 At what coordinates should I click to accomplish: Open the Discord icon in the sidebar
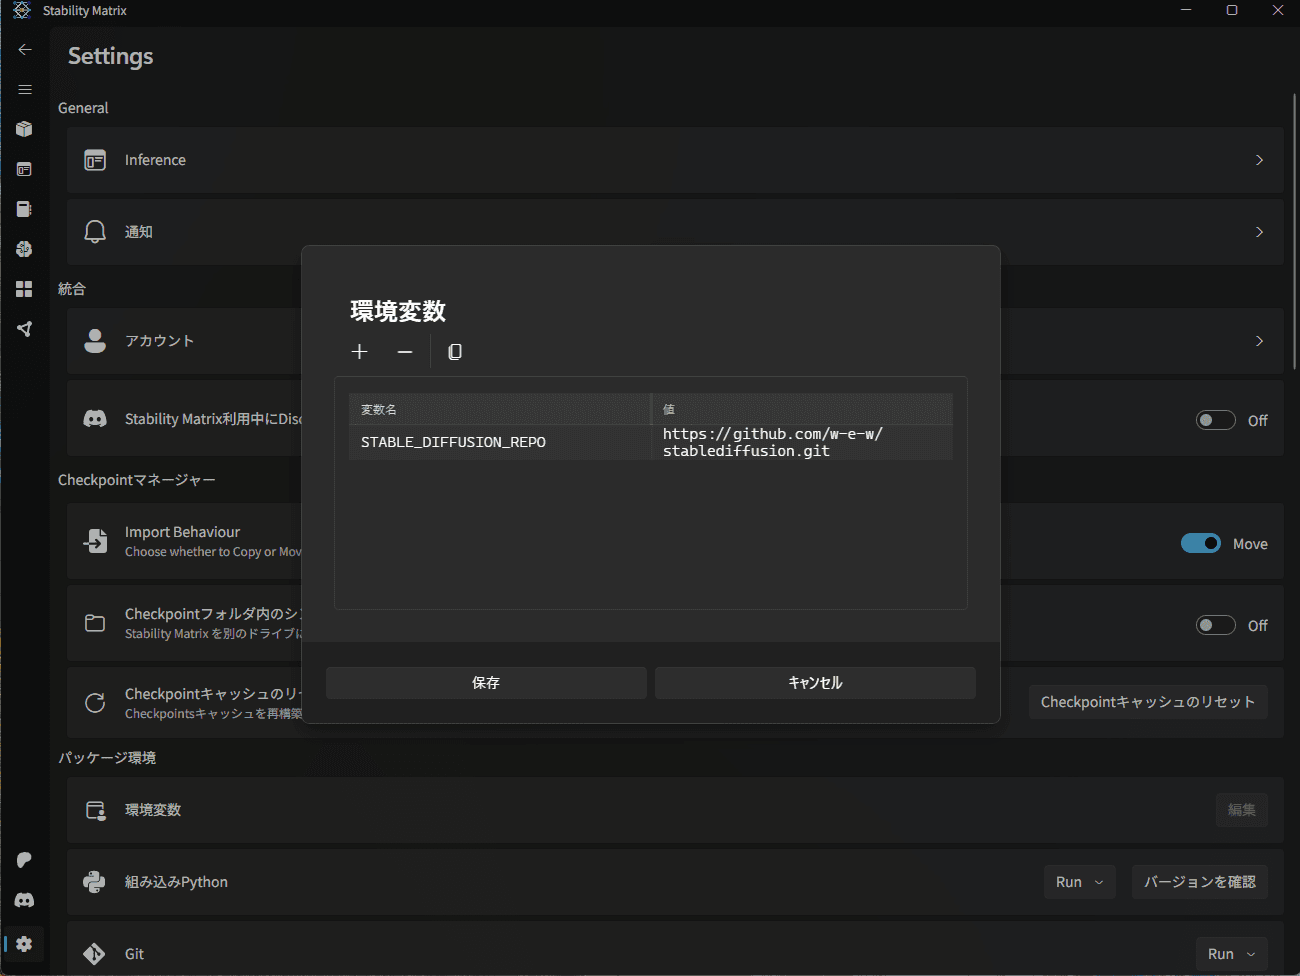(25, 900)
